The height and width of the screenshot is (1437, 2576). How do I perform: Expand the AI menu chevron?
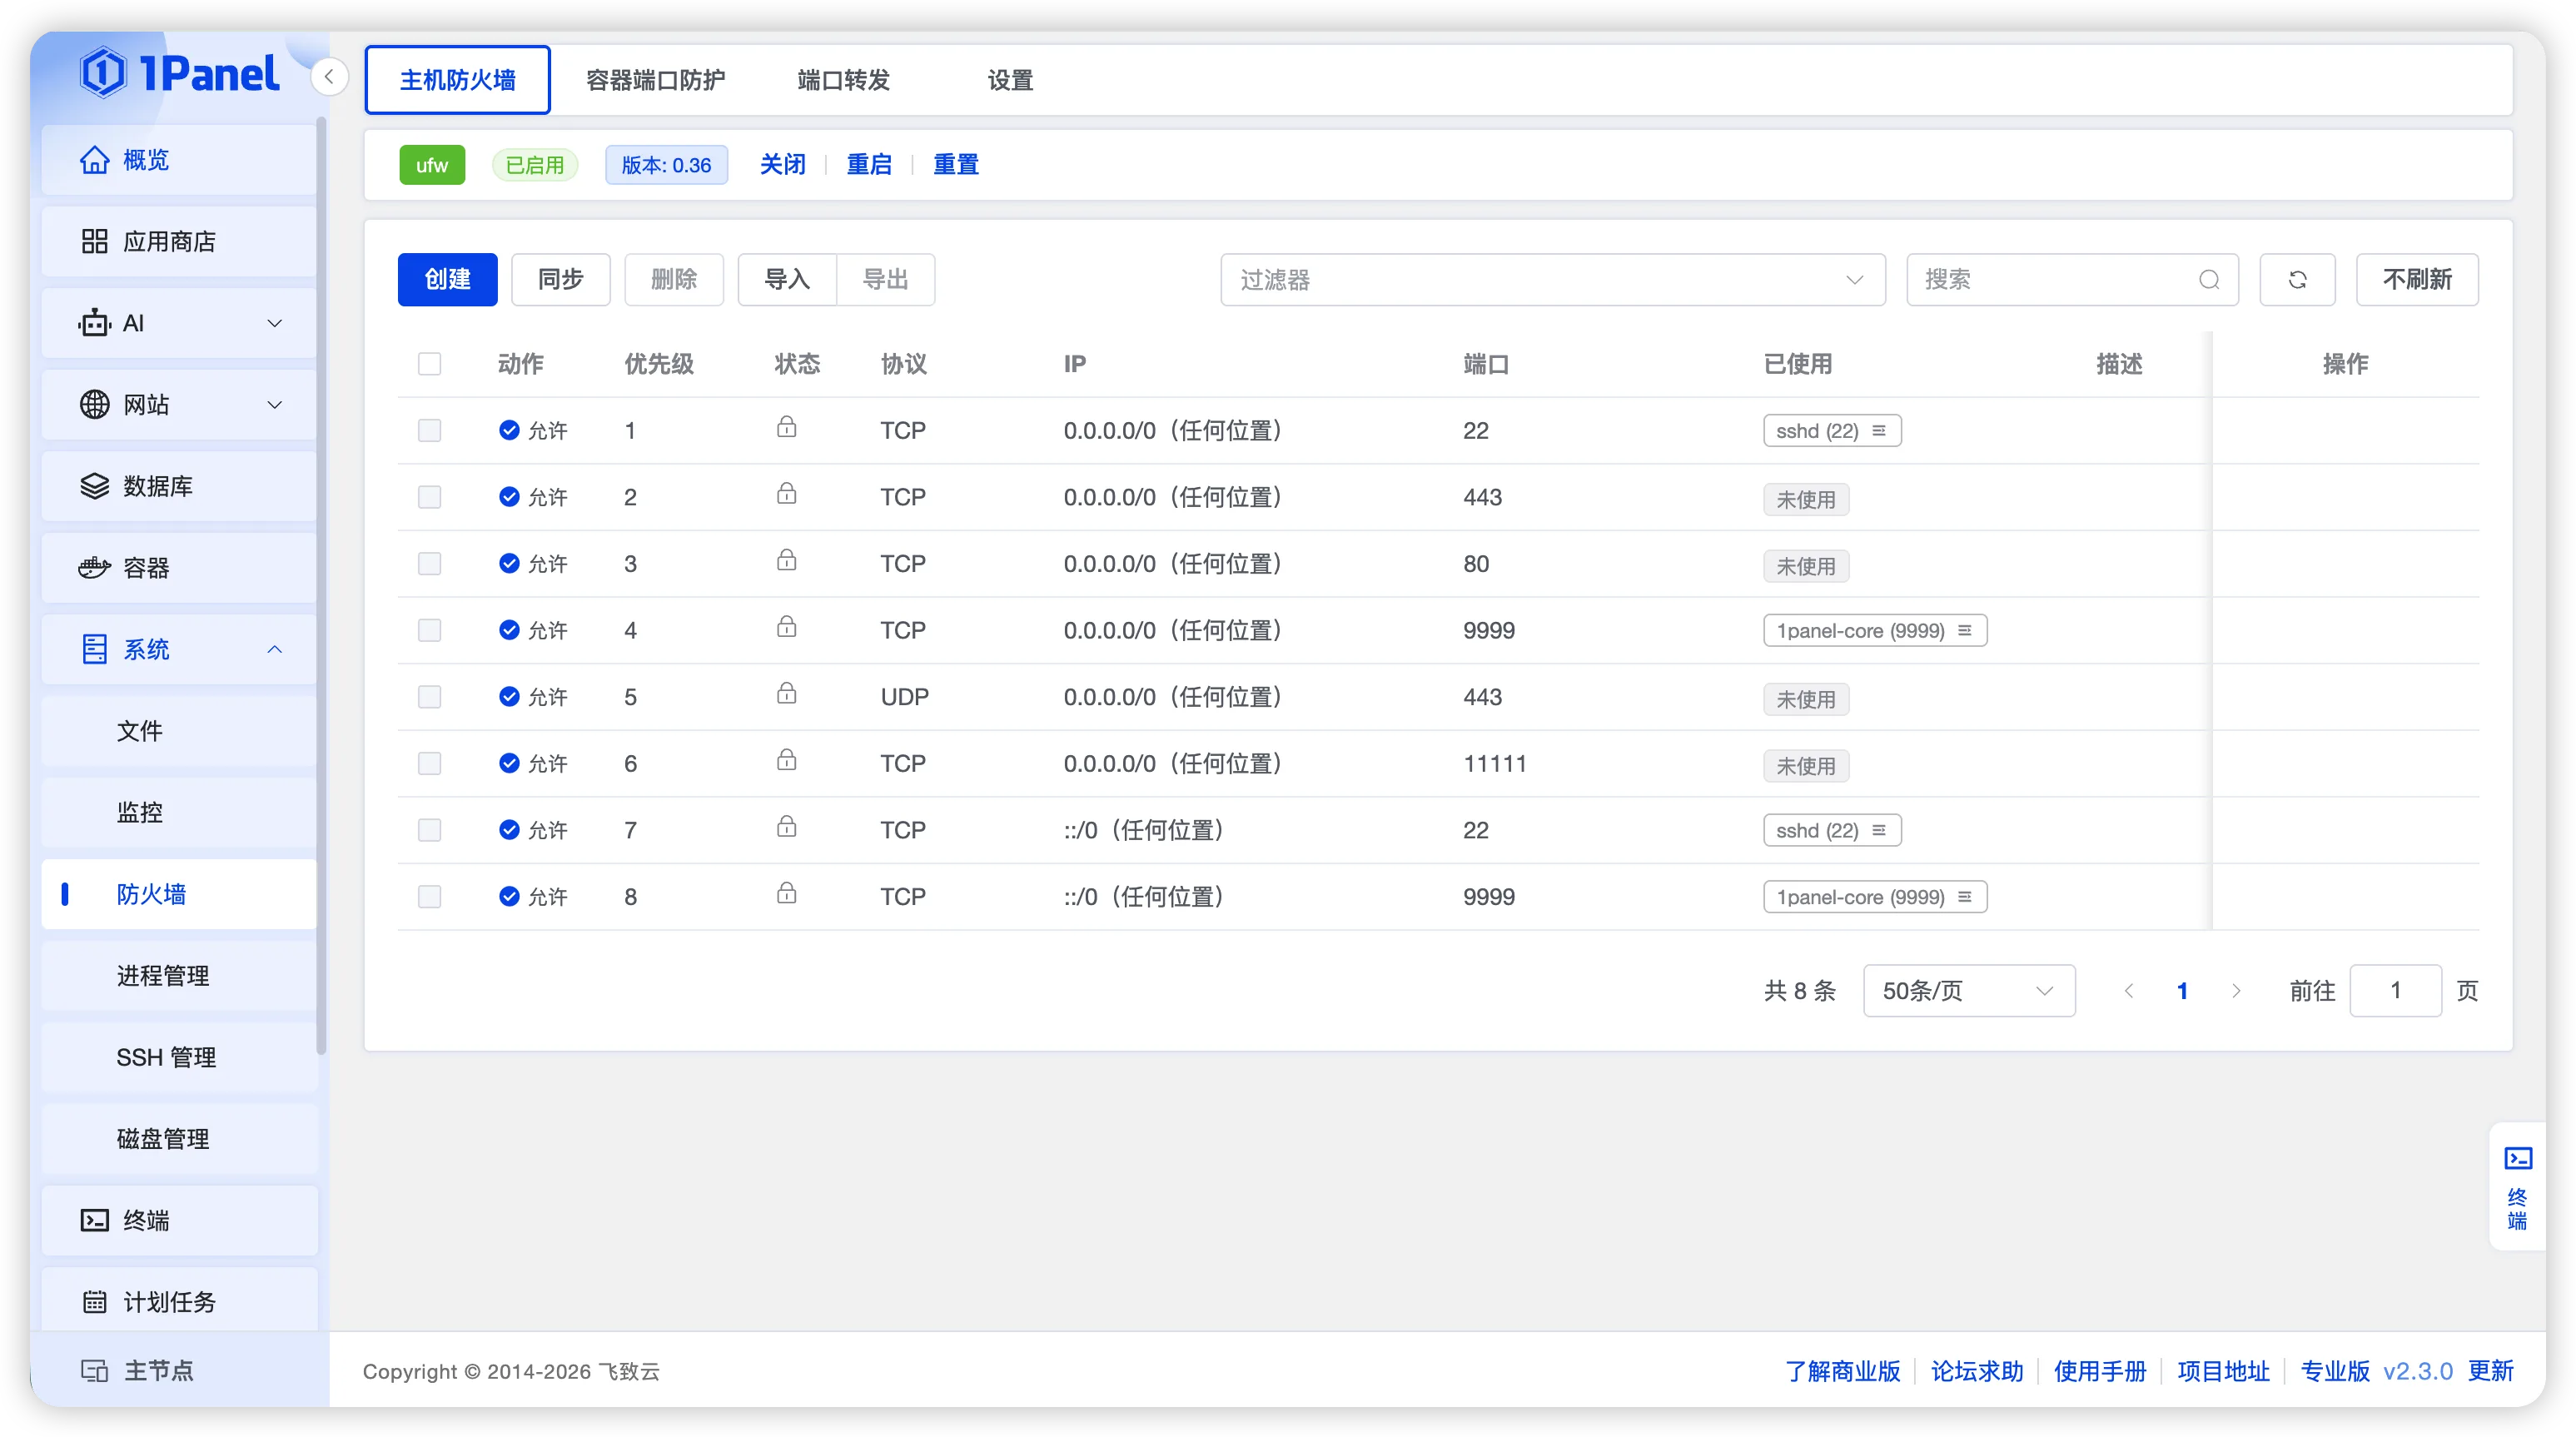pos(274,323)
